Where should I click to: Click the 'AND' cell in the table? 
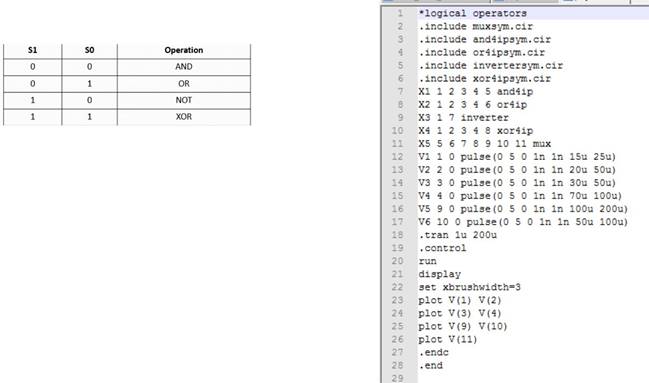(184, 67)
